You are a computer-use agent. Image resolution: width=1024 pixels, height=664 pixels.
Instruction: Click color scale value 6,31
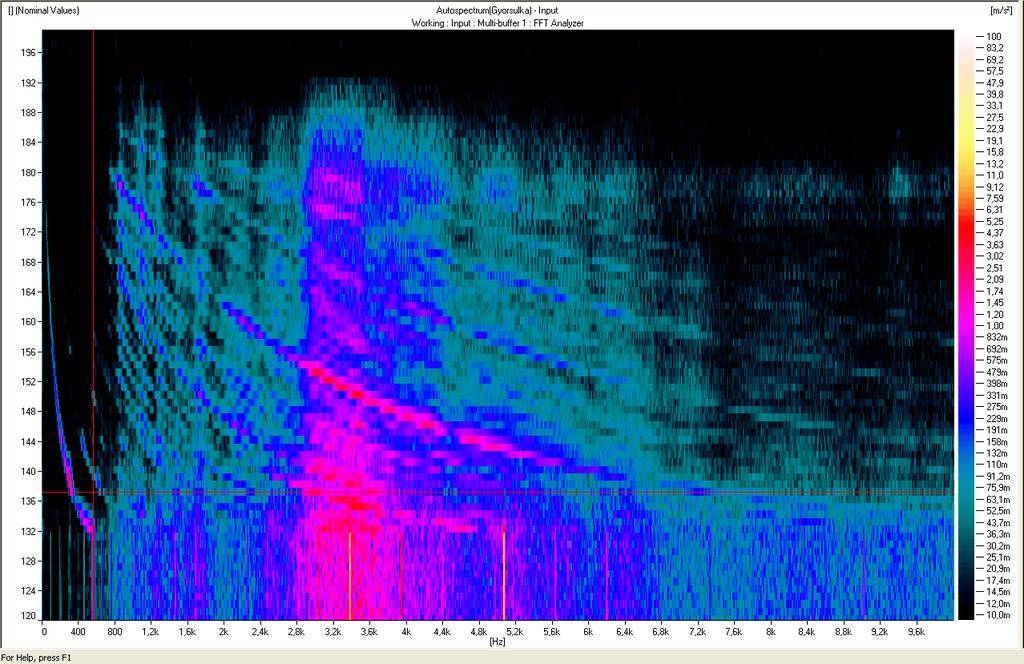[x=995, y=210]
